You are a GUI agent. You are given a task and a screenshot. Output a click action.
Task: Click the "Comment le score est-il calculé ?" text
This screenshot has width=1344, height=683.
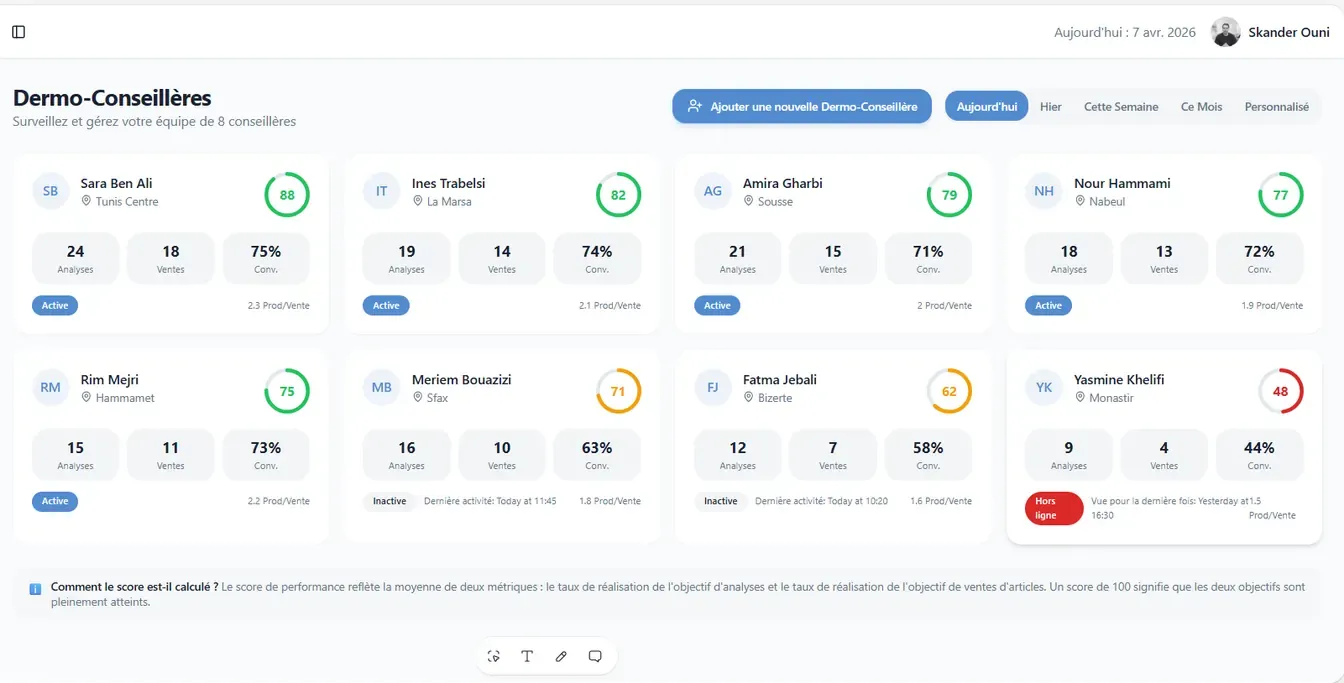pyautogui.click(x=135, y=587)
